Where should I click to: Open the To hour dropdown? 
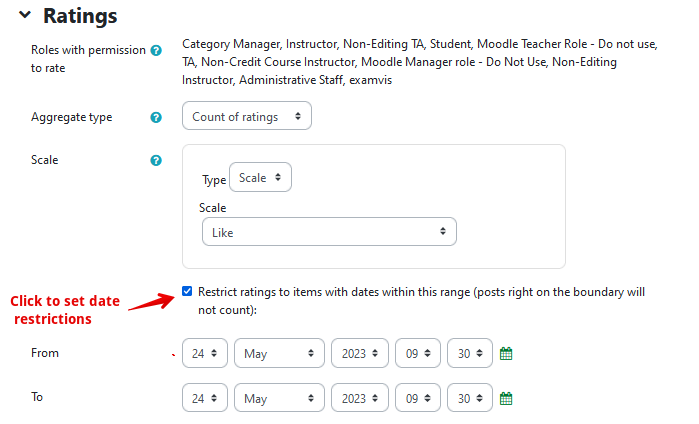coord(418,398)
